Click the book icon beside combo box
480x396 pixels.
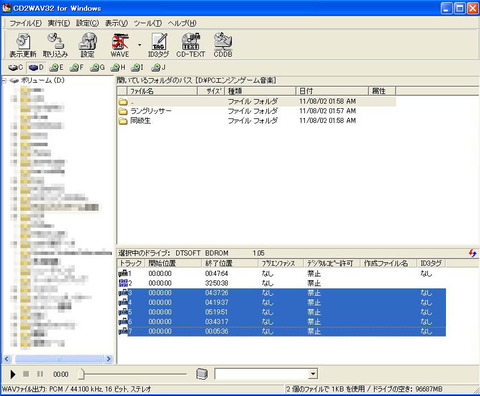click(202, 374)
